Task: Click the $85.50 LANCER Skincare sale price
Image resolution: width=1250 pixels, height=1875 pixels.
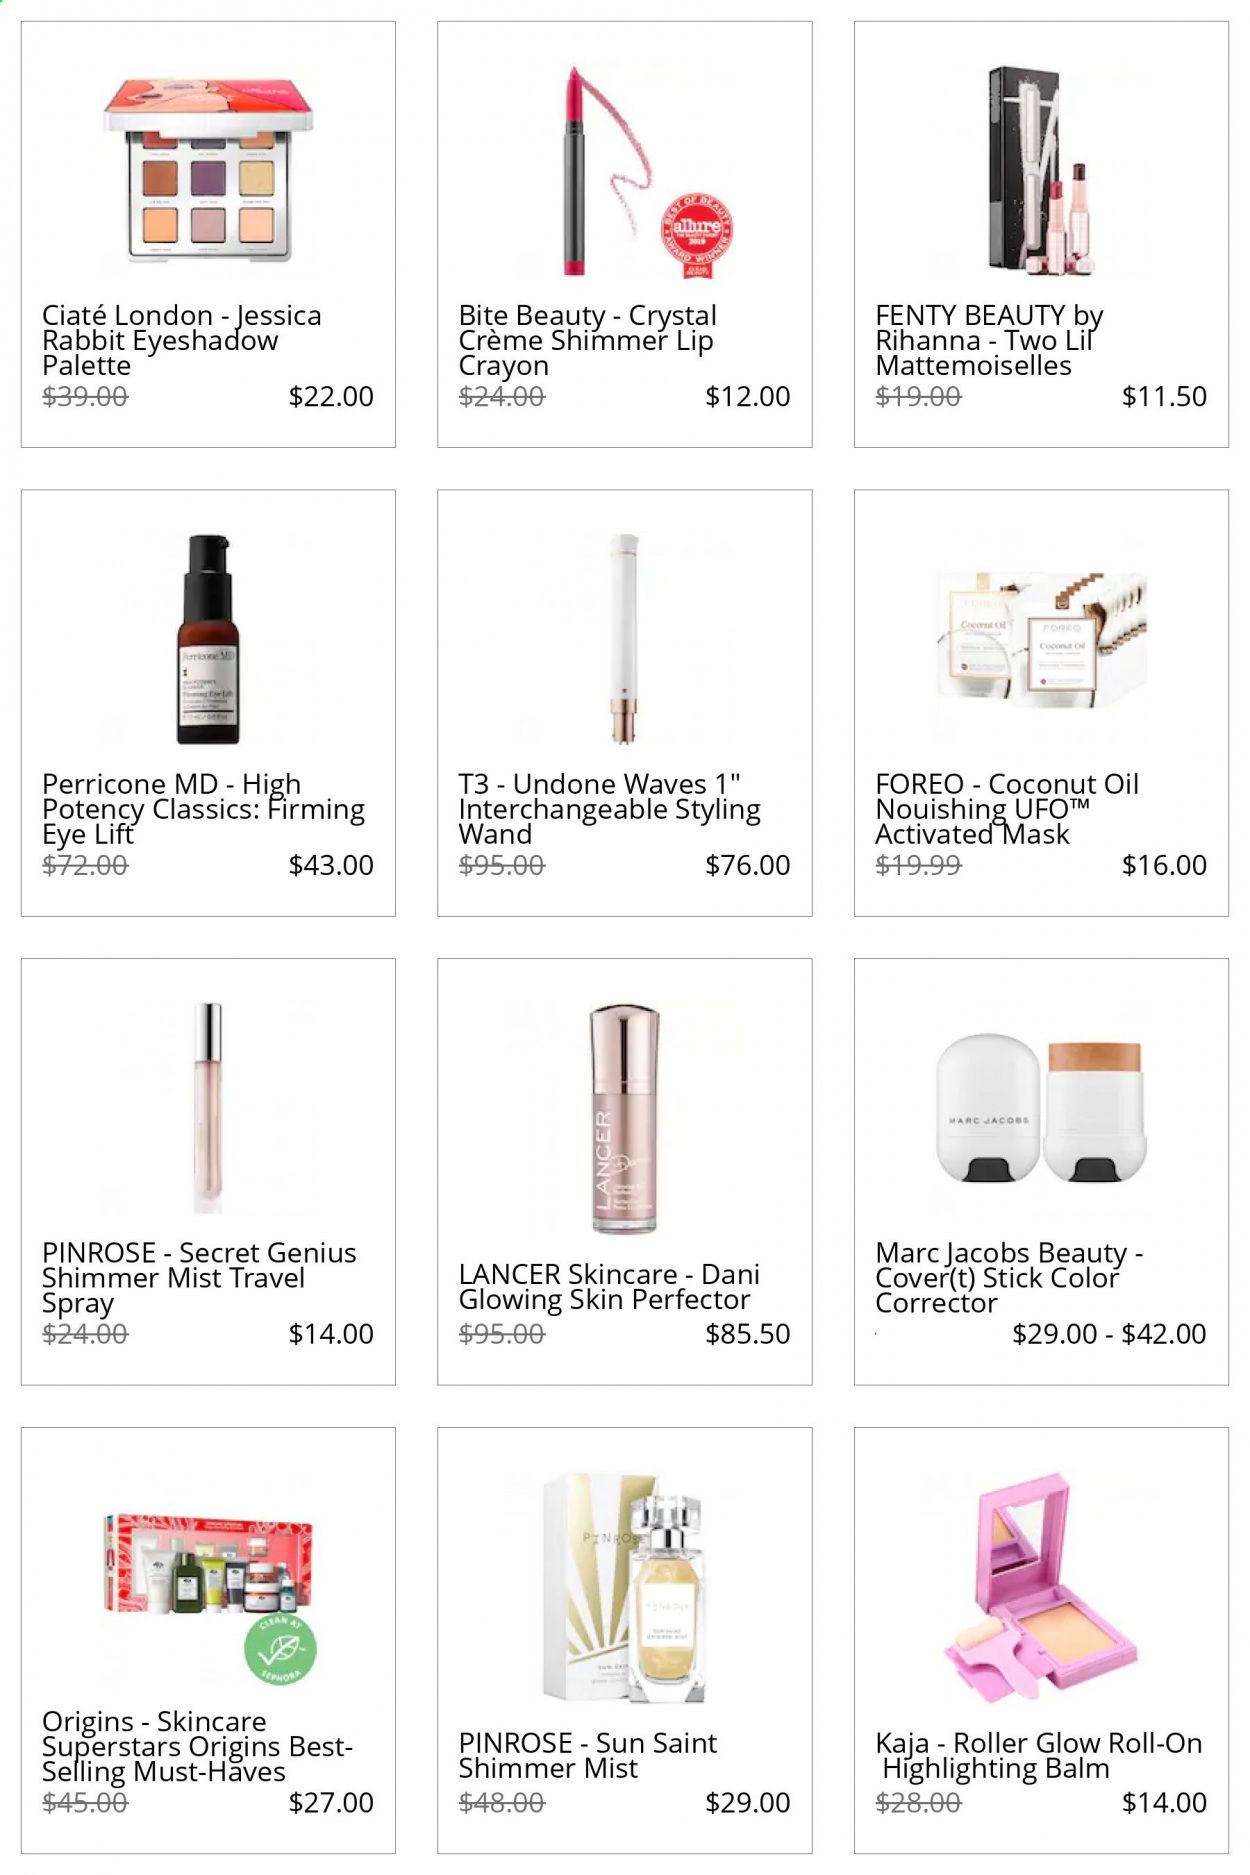Action: (x=748, y=1334)
